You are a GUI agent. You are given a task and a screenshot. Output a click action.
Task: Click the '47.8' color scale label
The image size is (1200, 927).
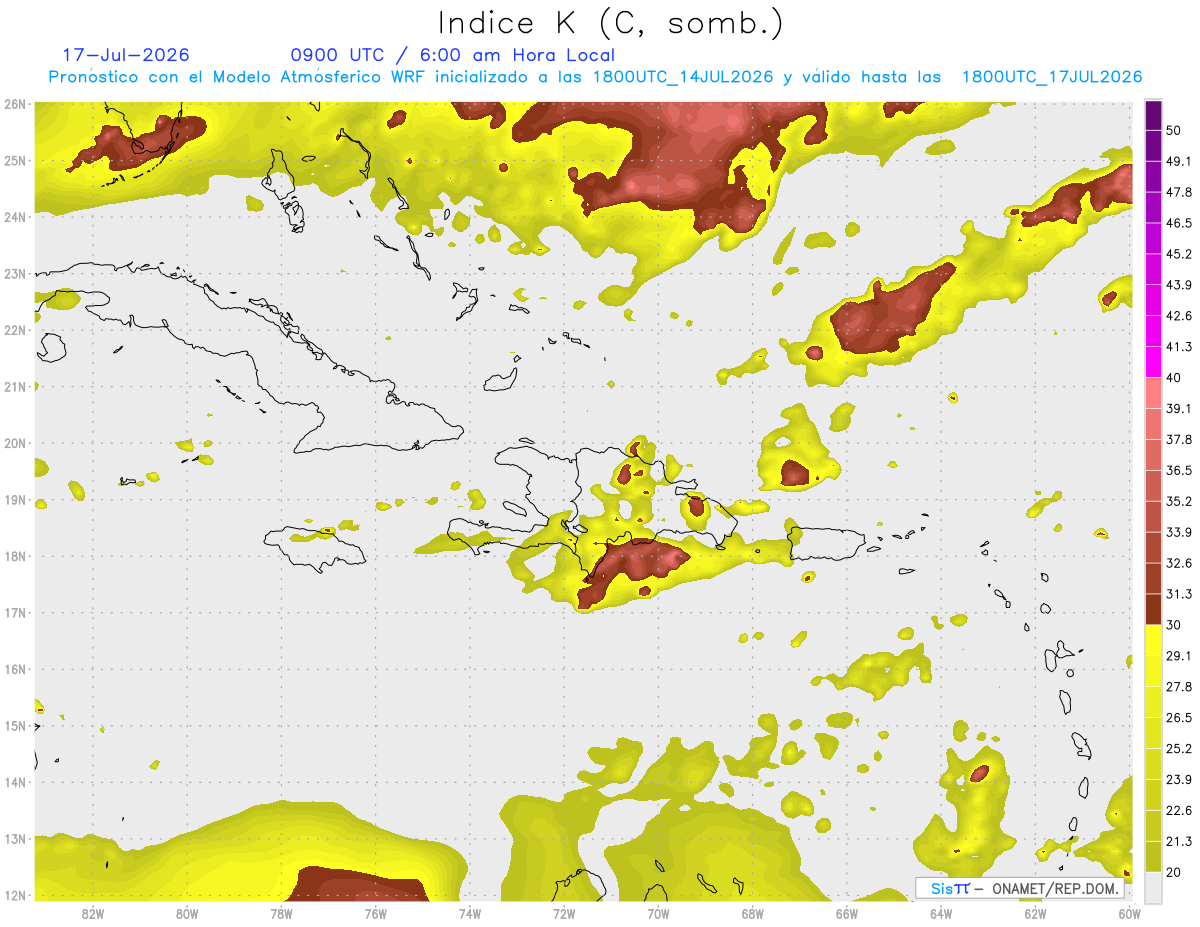pyautogui.click(x=1179, y=192)
